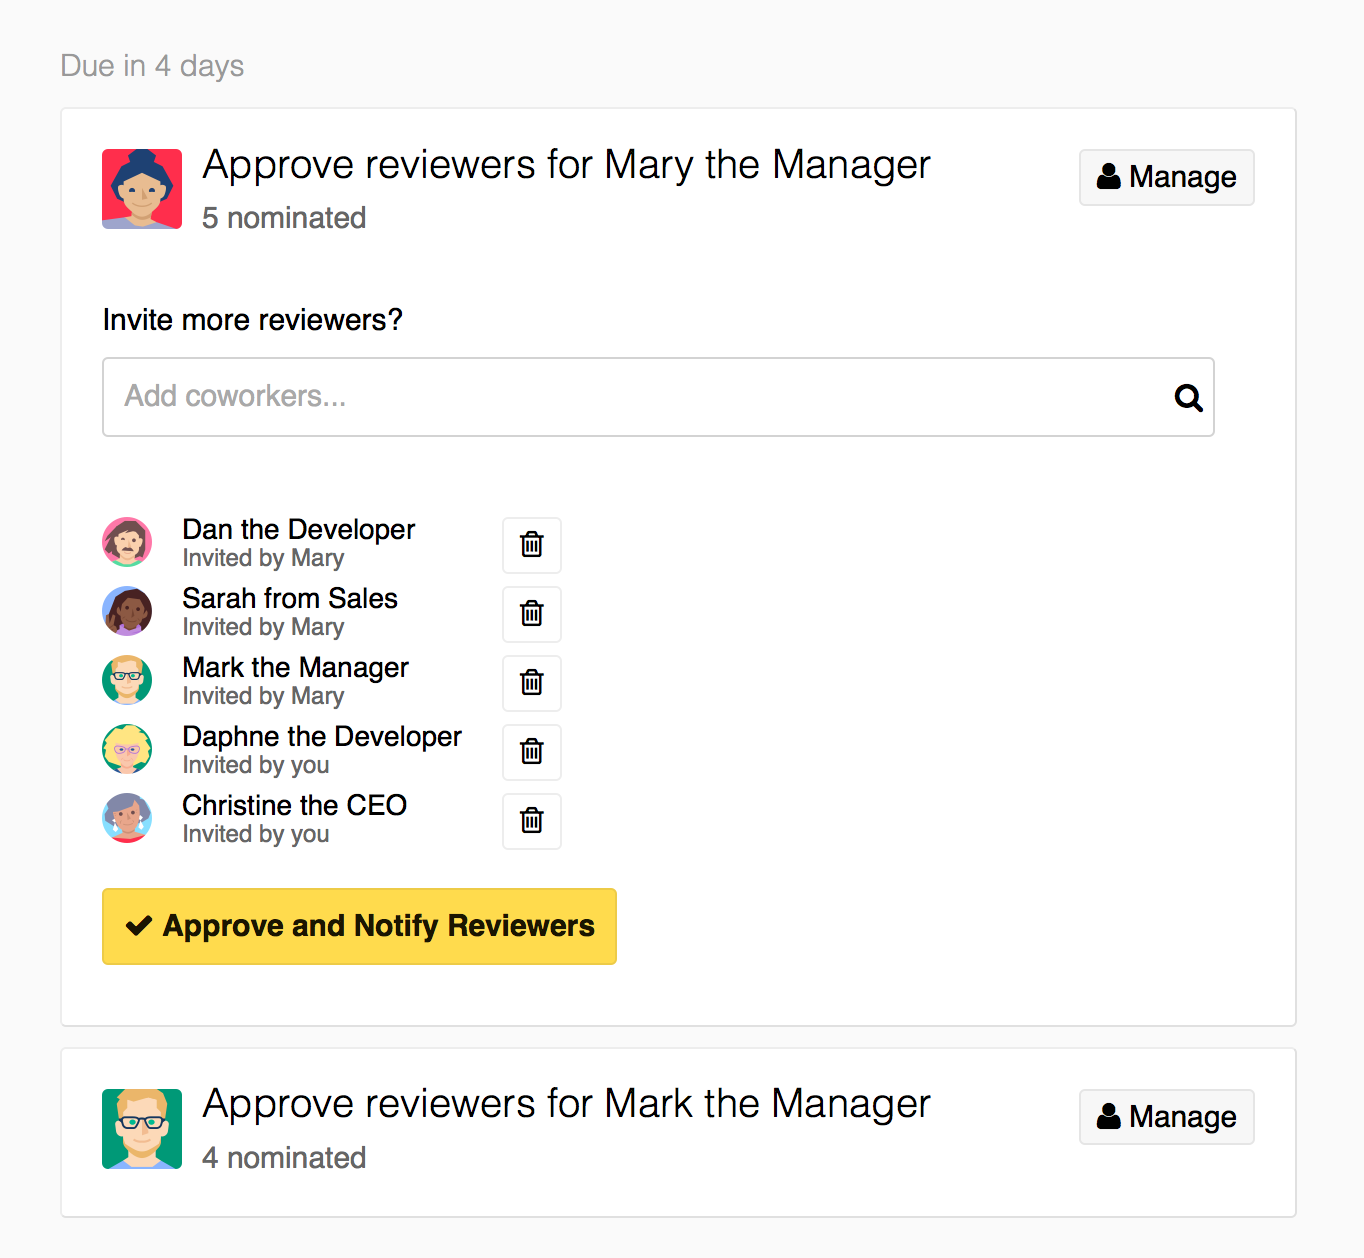Screen dimensions: 1364x1258
Task: Click Sarah from Sales reviewer entry
Action: pyautogui.click(x=290, y=611)
